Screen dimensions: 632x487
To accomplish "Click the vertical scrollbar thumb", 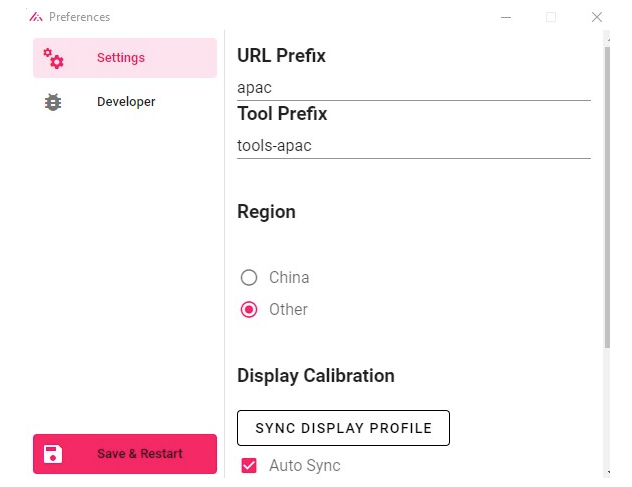I will [x=607, y=198].
